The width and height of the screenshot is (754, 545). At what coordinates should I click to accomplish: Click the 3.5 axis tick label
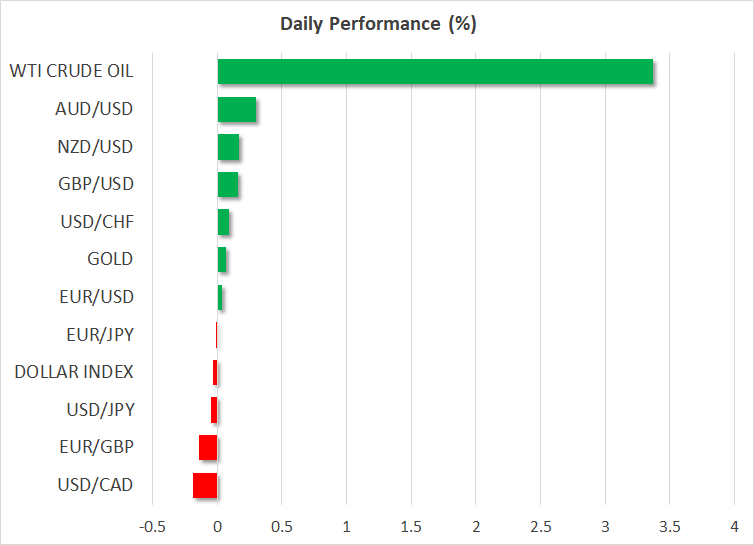point(669,525)
